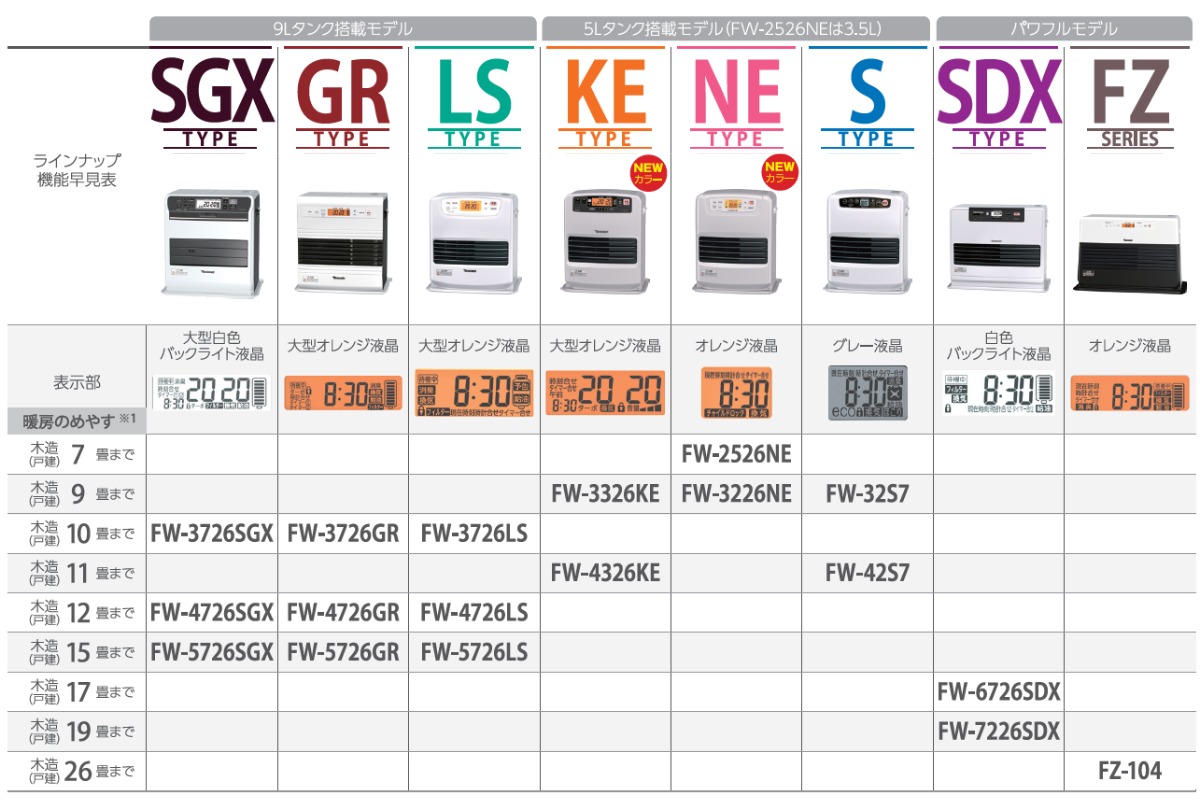Click the 木造 15畳まで row label
Viewport: 1200px width, 800px height.
click(x=81, y=653)
